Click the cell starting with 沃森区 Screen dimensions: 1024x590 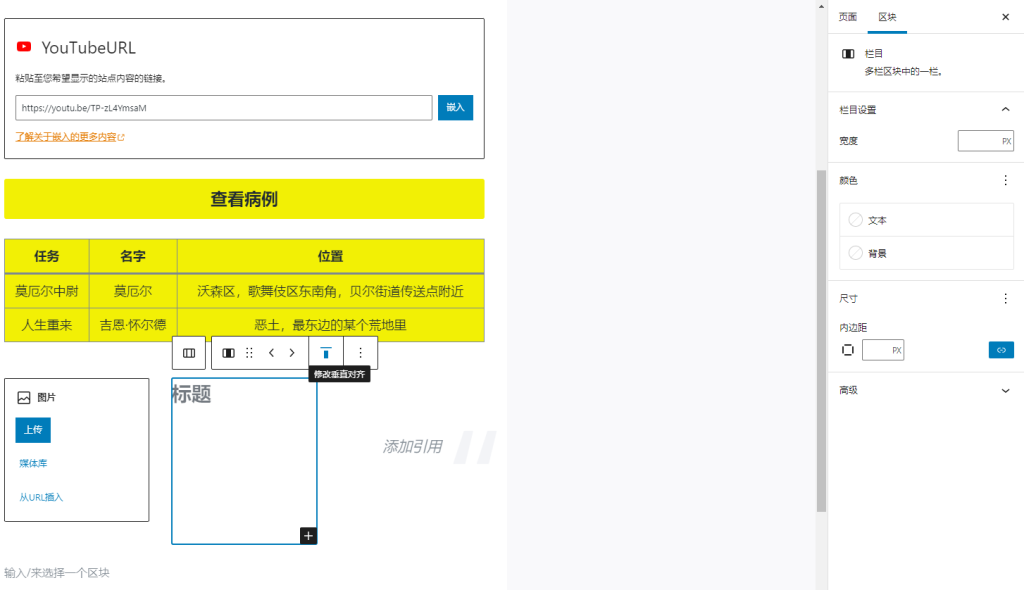(330, 291)
